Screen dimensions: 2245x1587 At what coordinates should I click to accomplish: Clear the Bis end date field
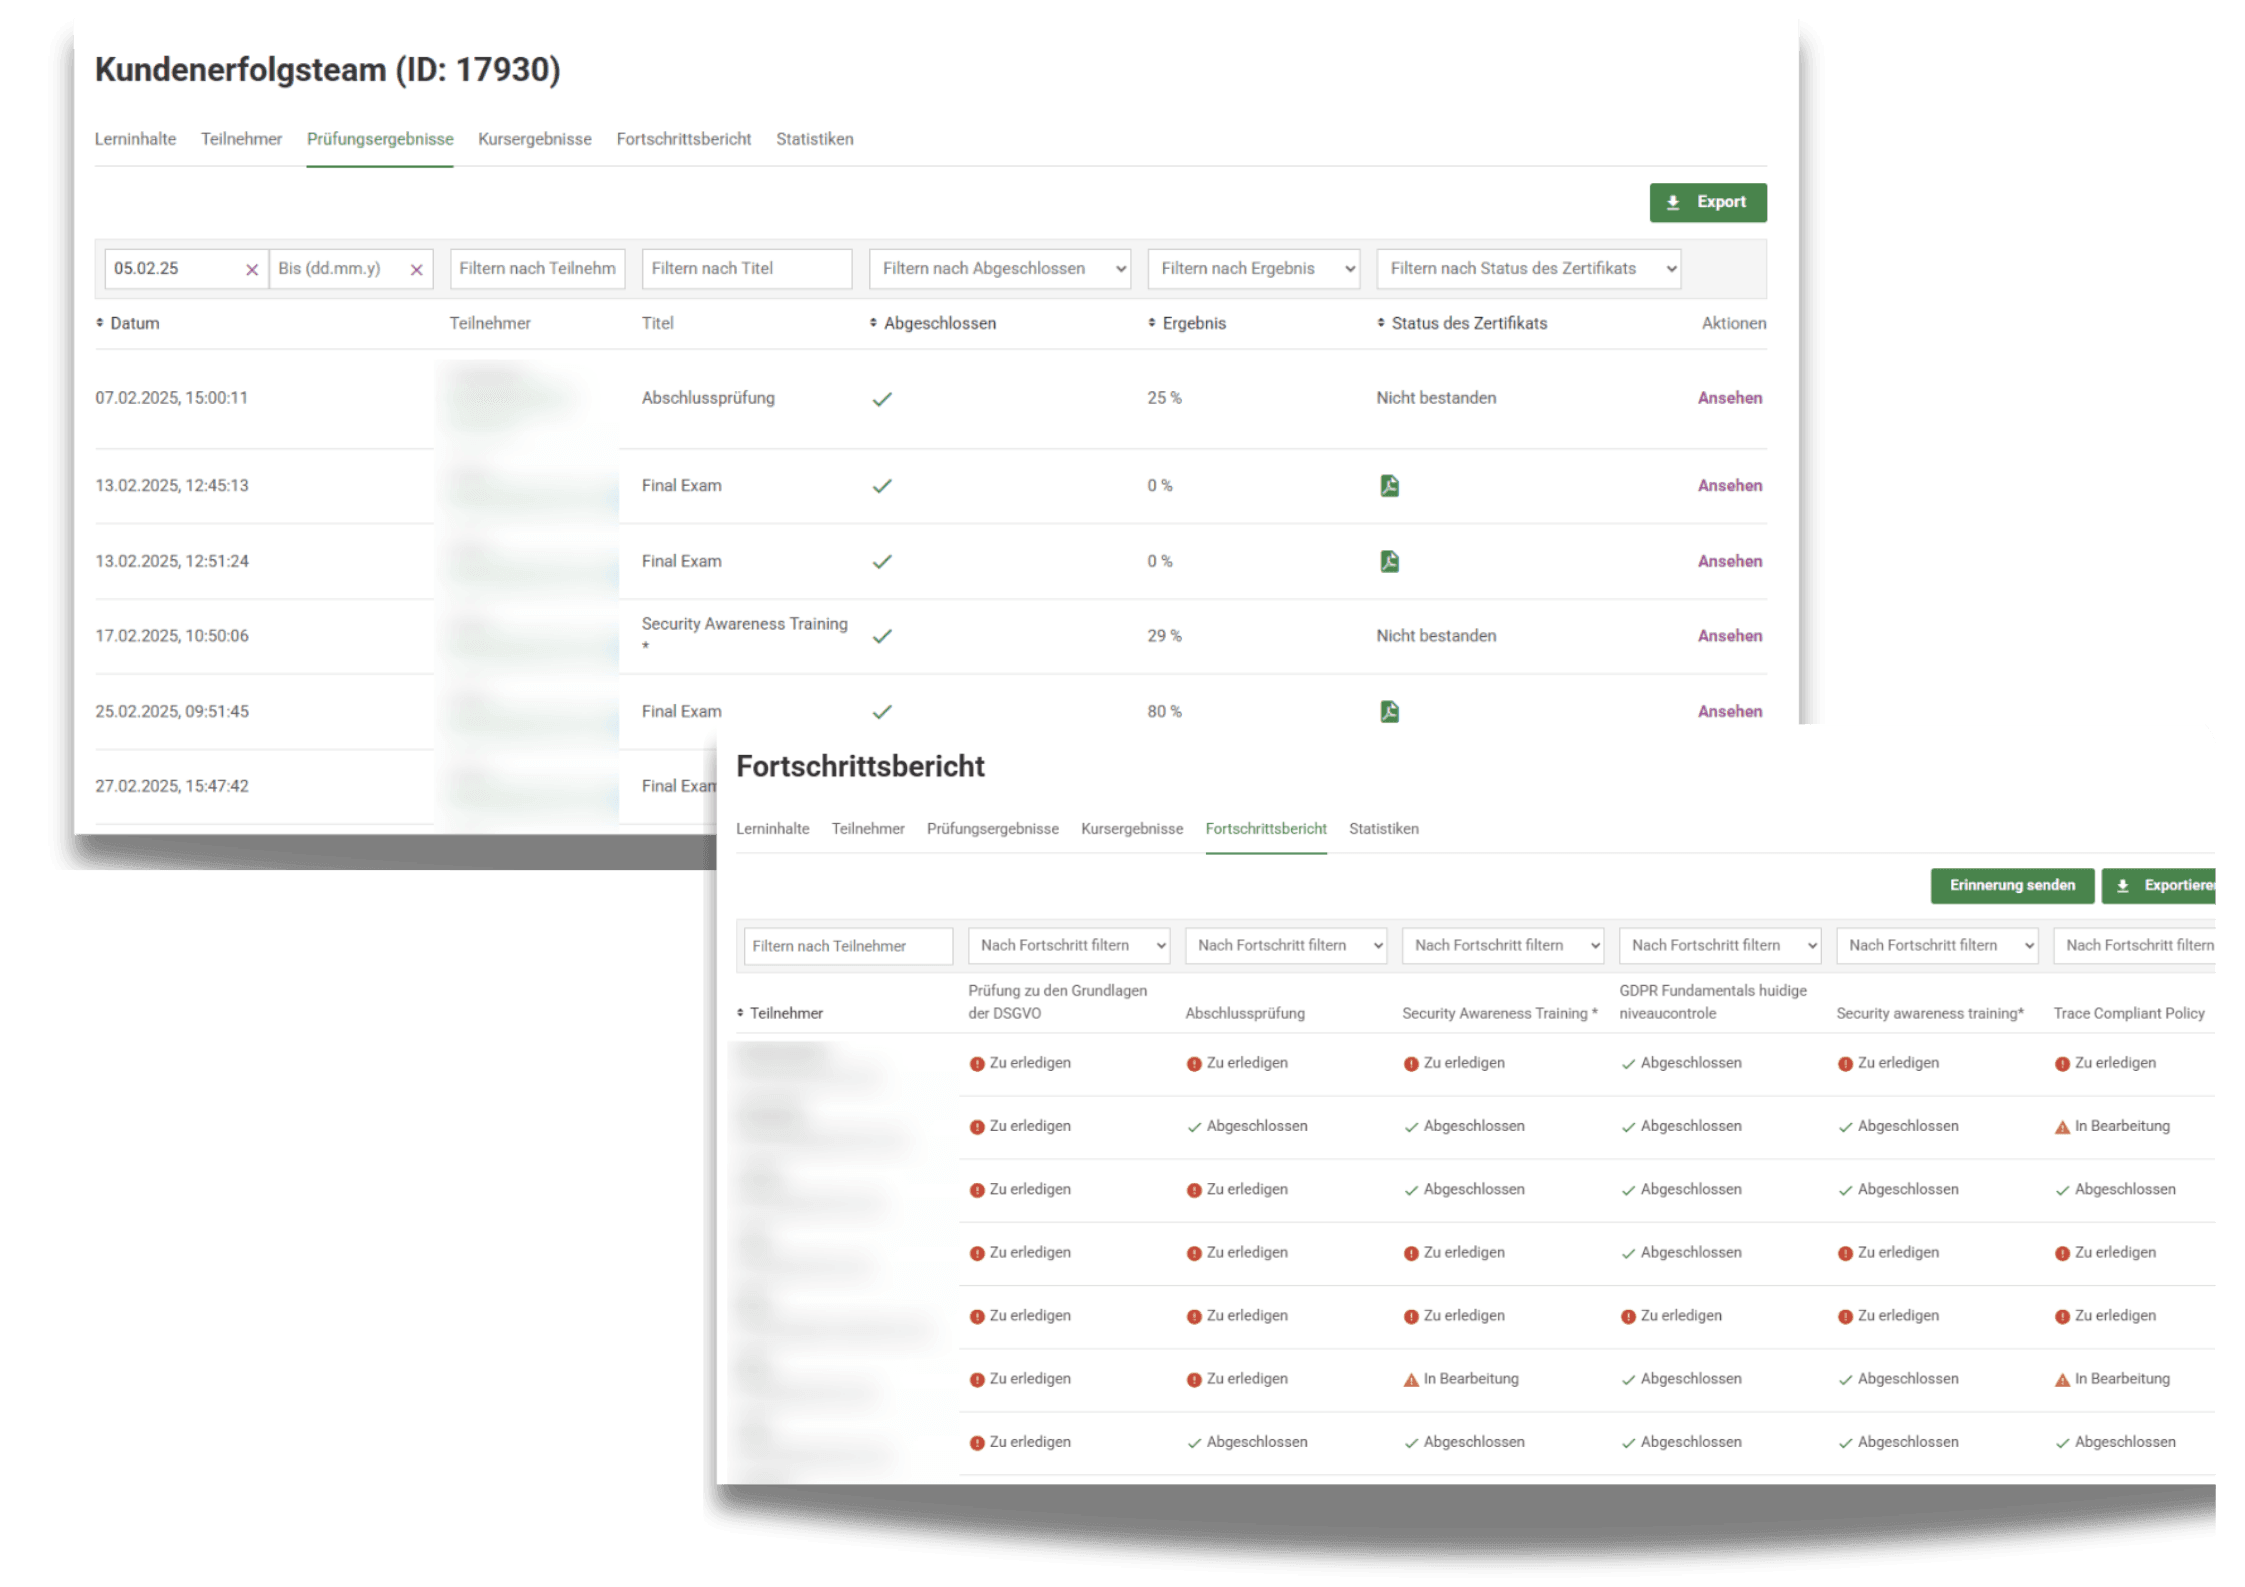tap(417, 269)
